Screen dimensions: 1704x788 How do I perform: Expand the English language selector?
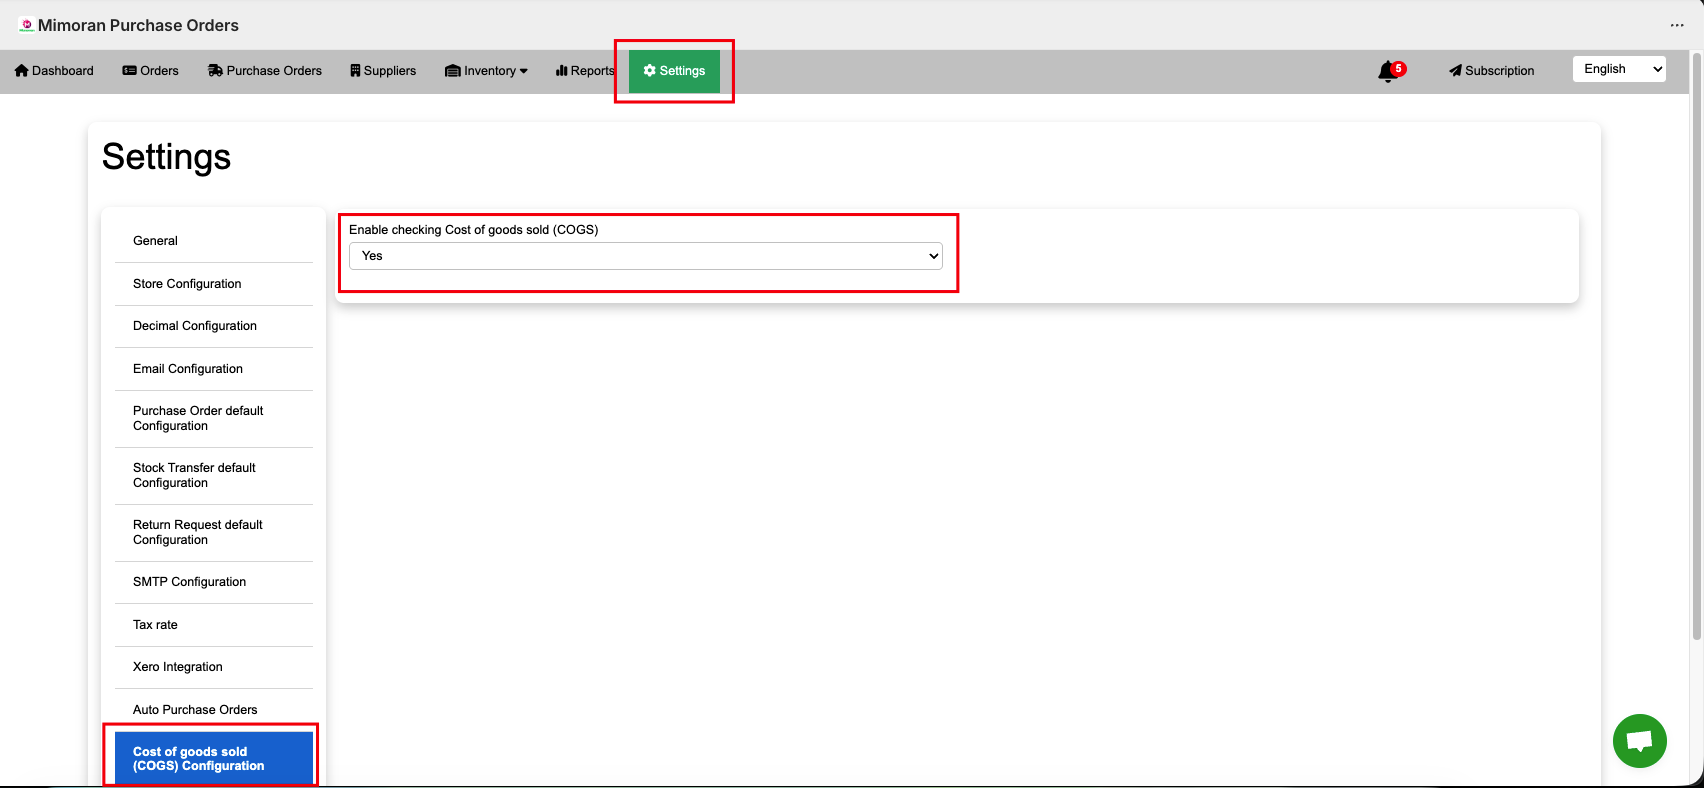point(1619,69)
